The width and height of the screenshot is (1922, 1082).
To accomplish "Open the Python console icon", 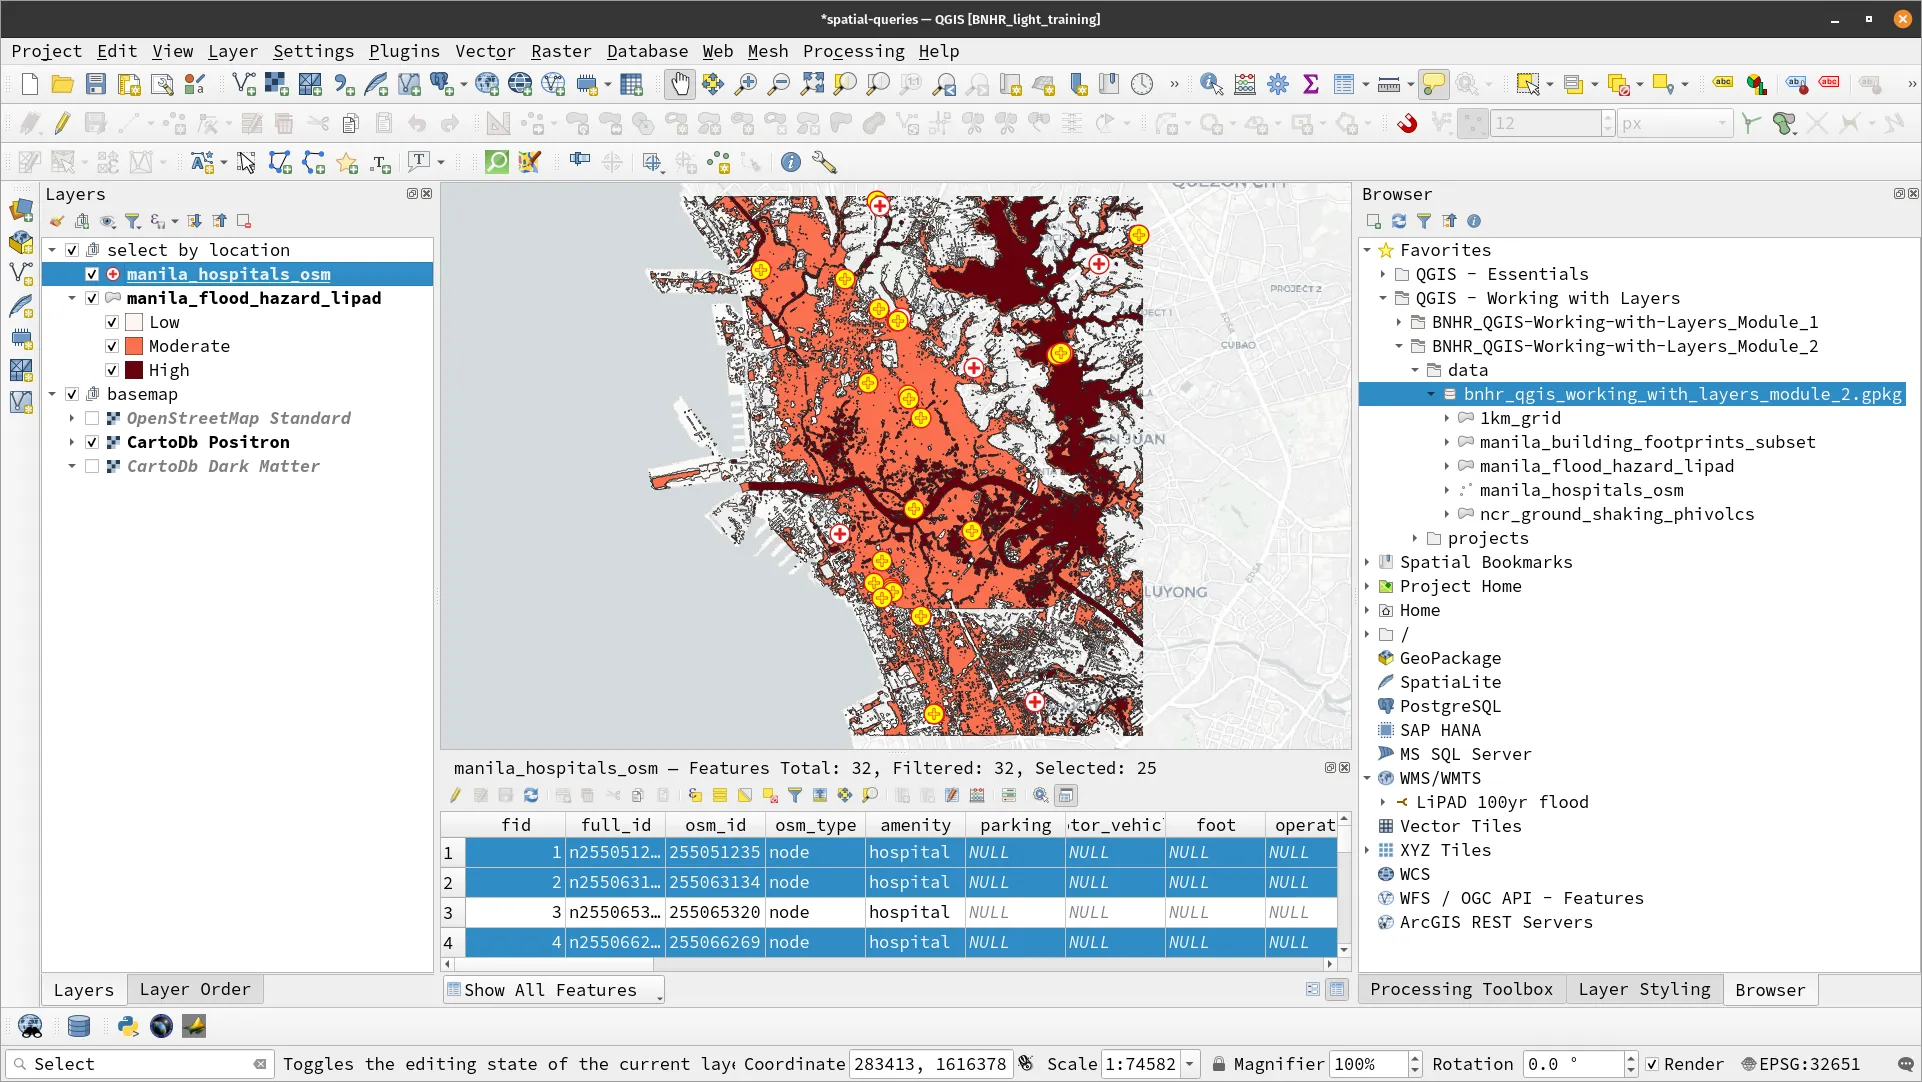I will tap(127, 1026).
